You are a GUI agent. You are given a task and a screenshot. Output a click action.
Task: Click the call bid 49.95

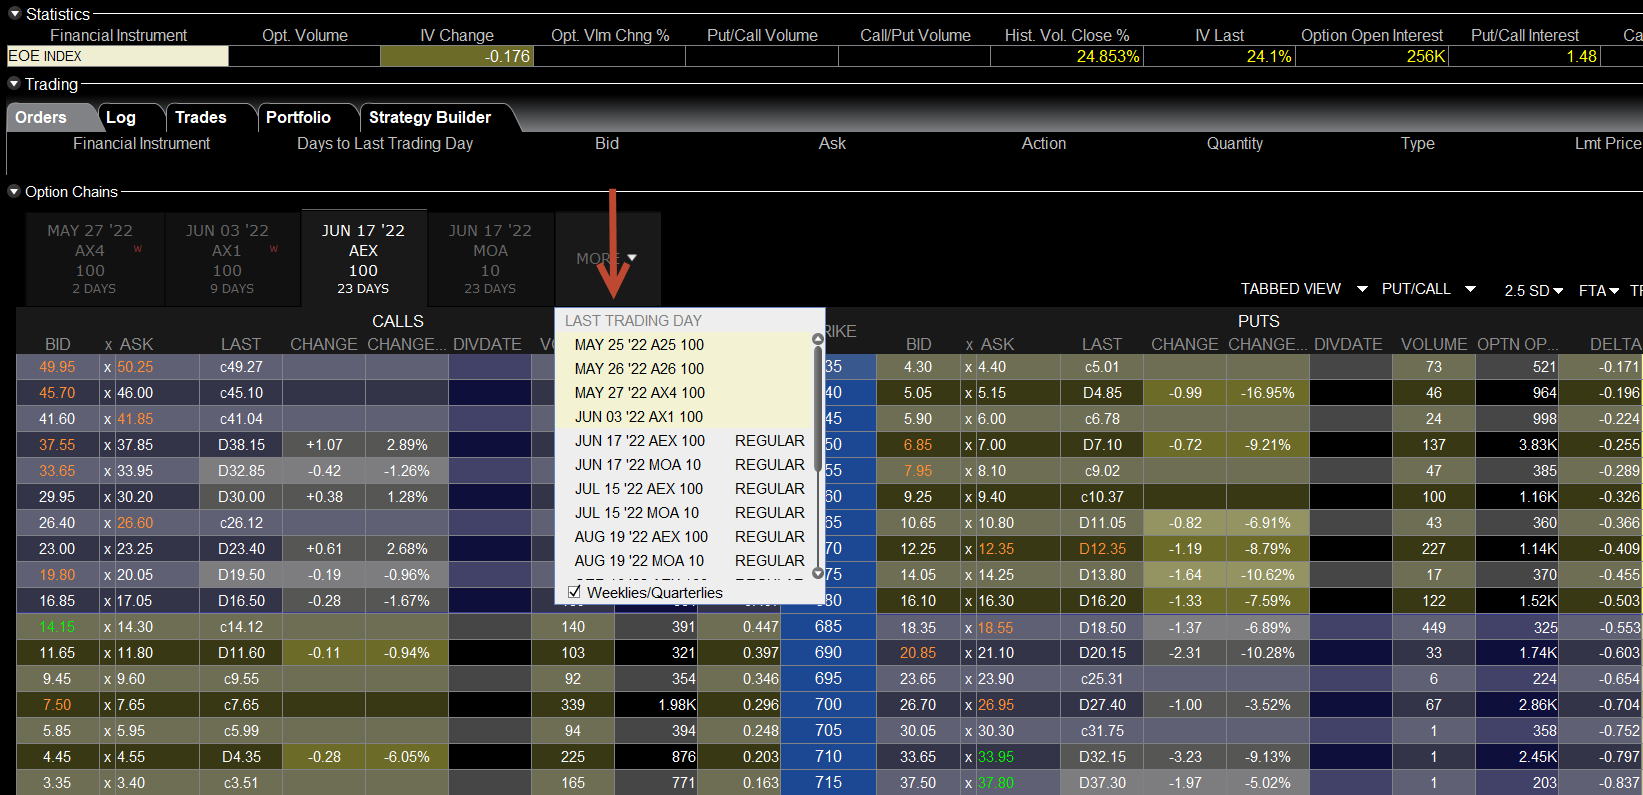(57, 367)
